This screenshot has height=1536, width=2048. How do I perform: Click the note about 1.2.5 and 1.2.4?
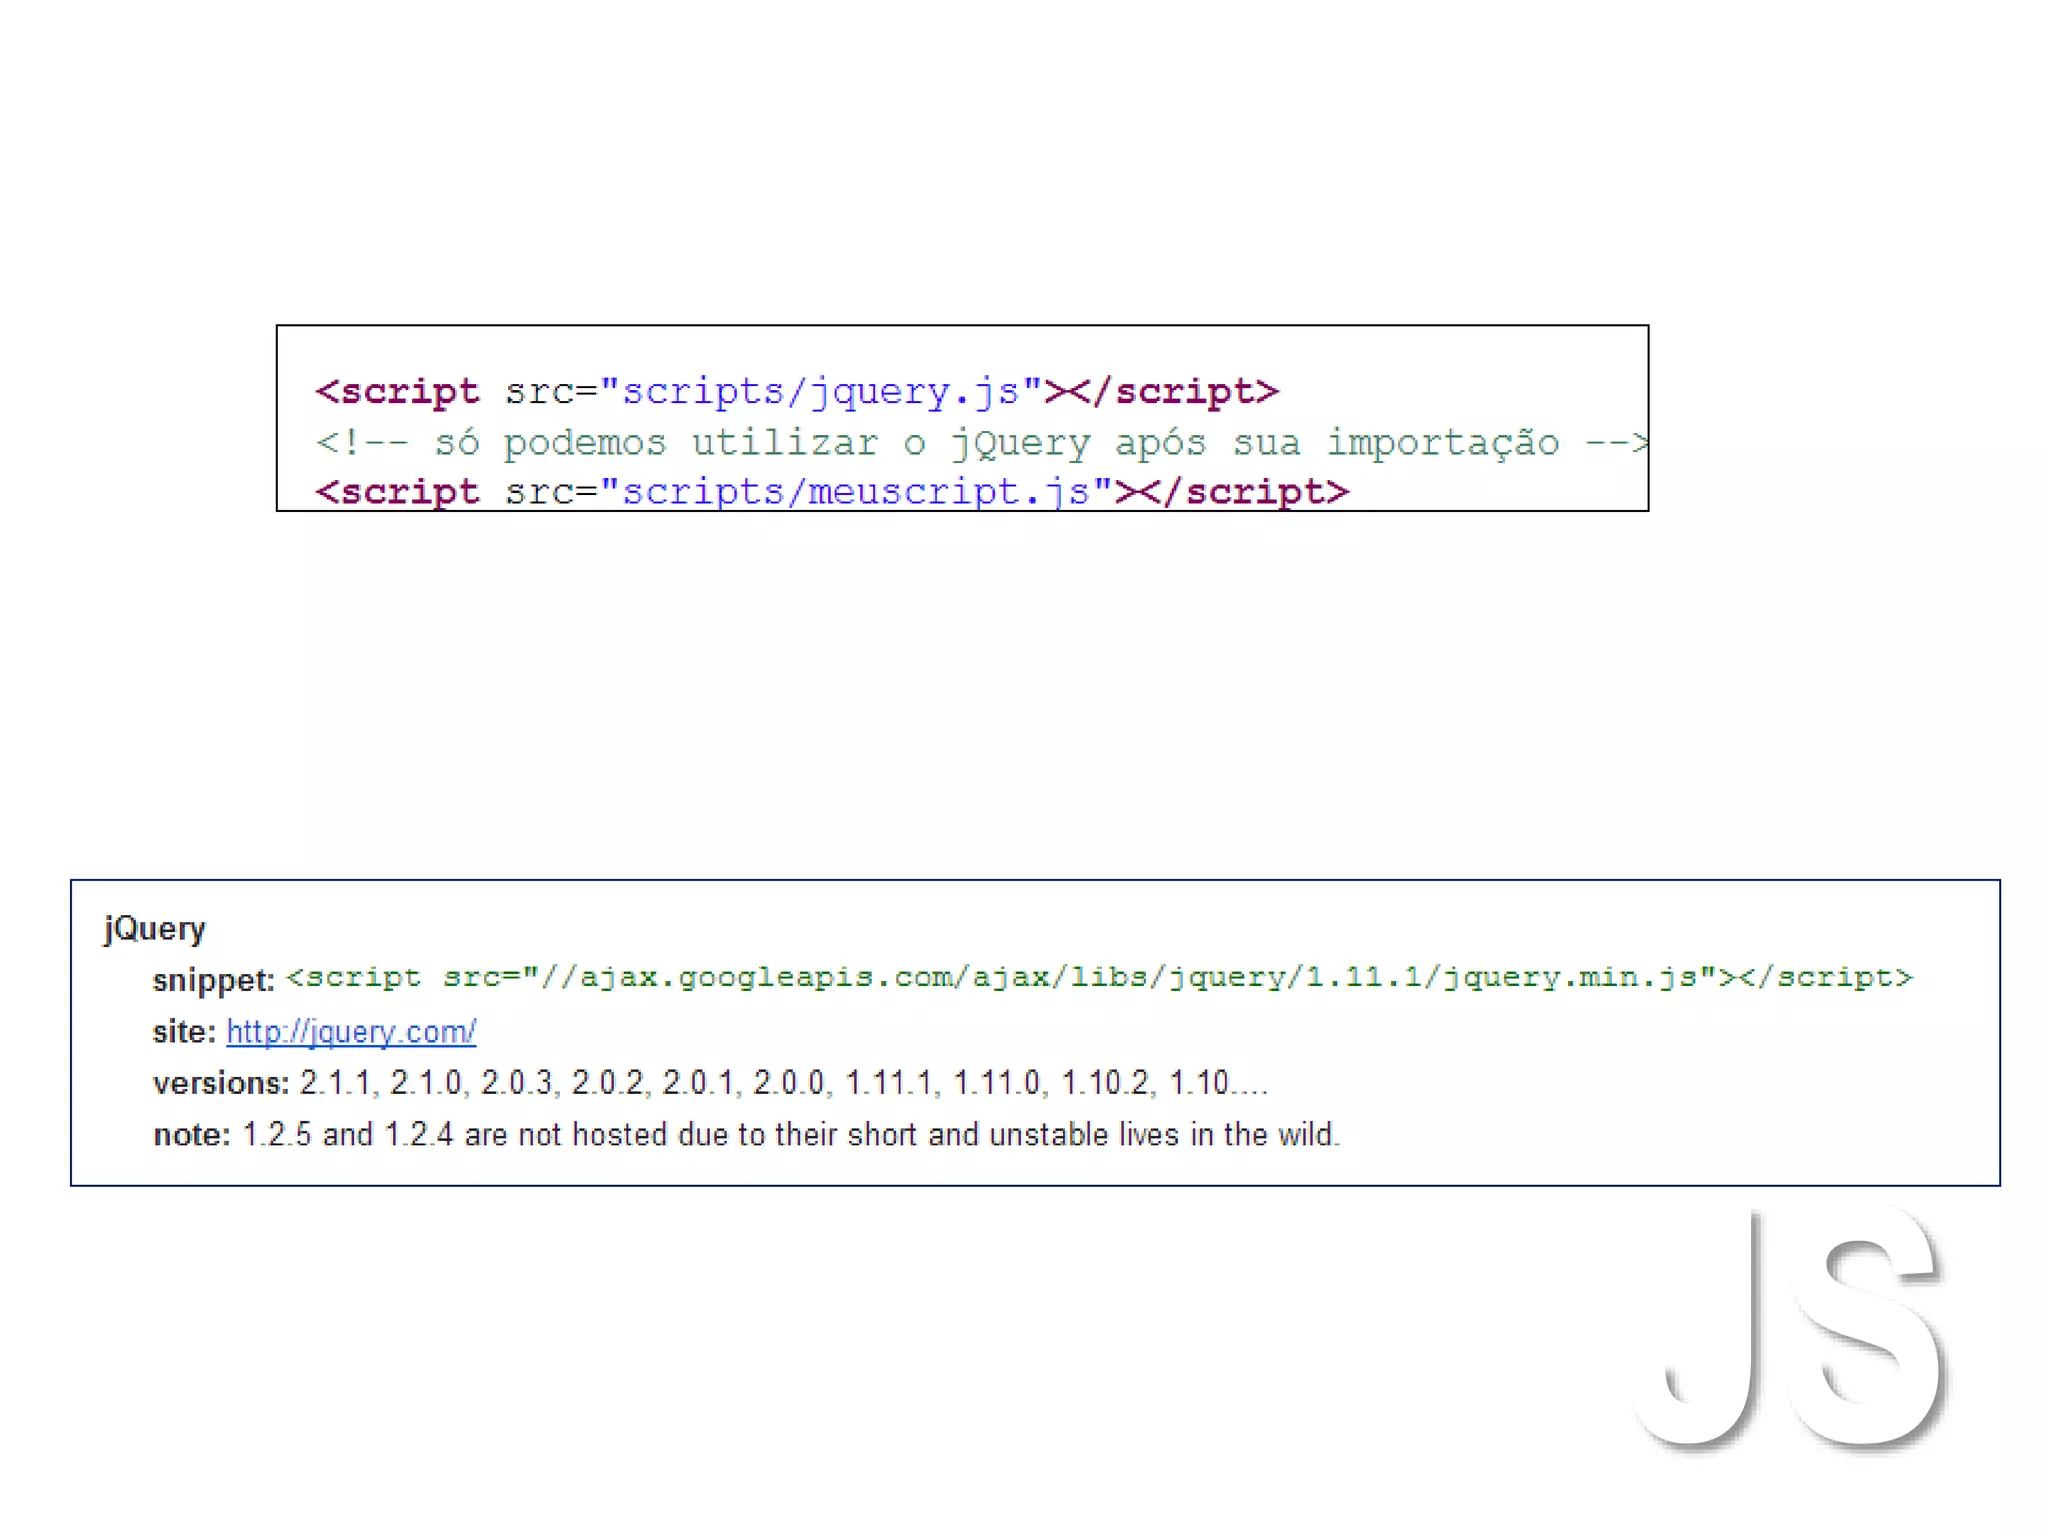790,1134
